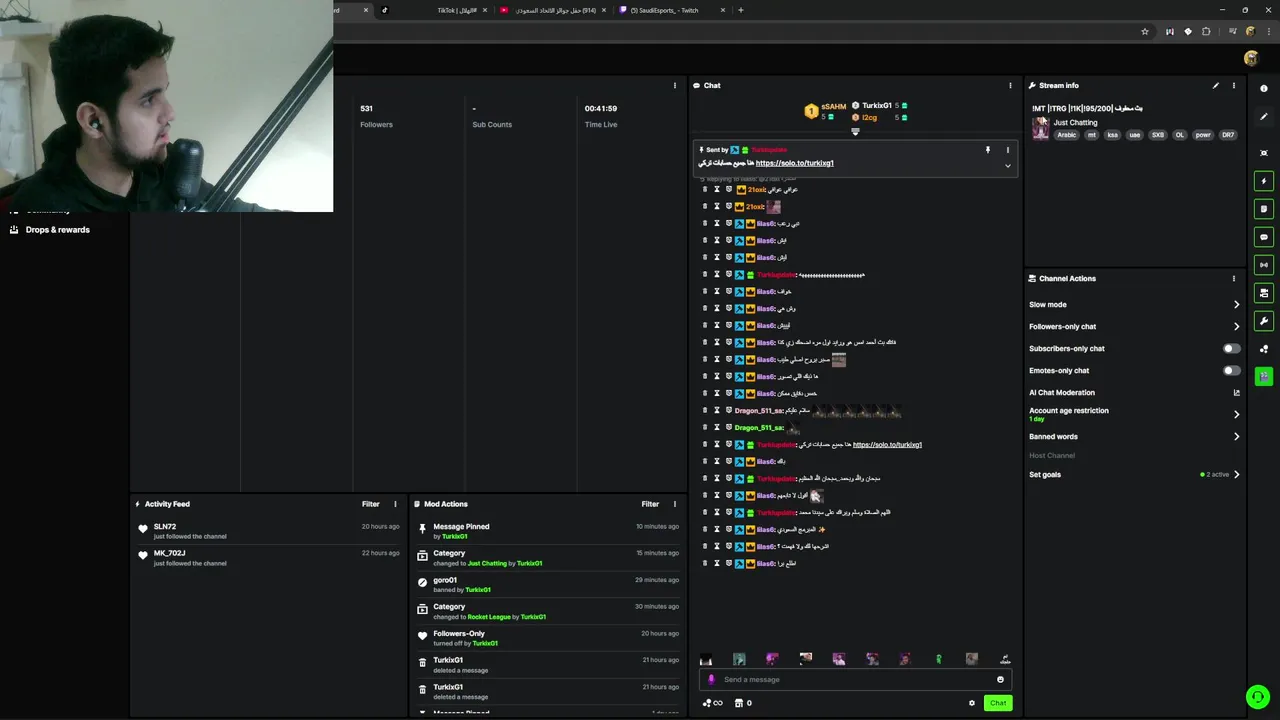
Task: Open a new browser tab
Action: click(x=741, y=10)
